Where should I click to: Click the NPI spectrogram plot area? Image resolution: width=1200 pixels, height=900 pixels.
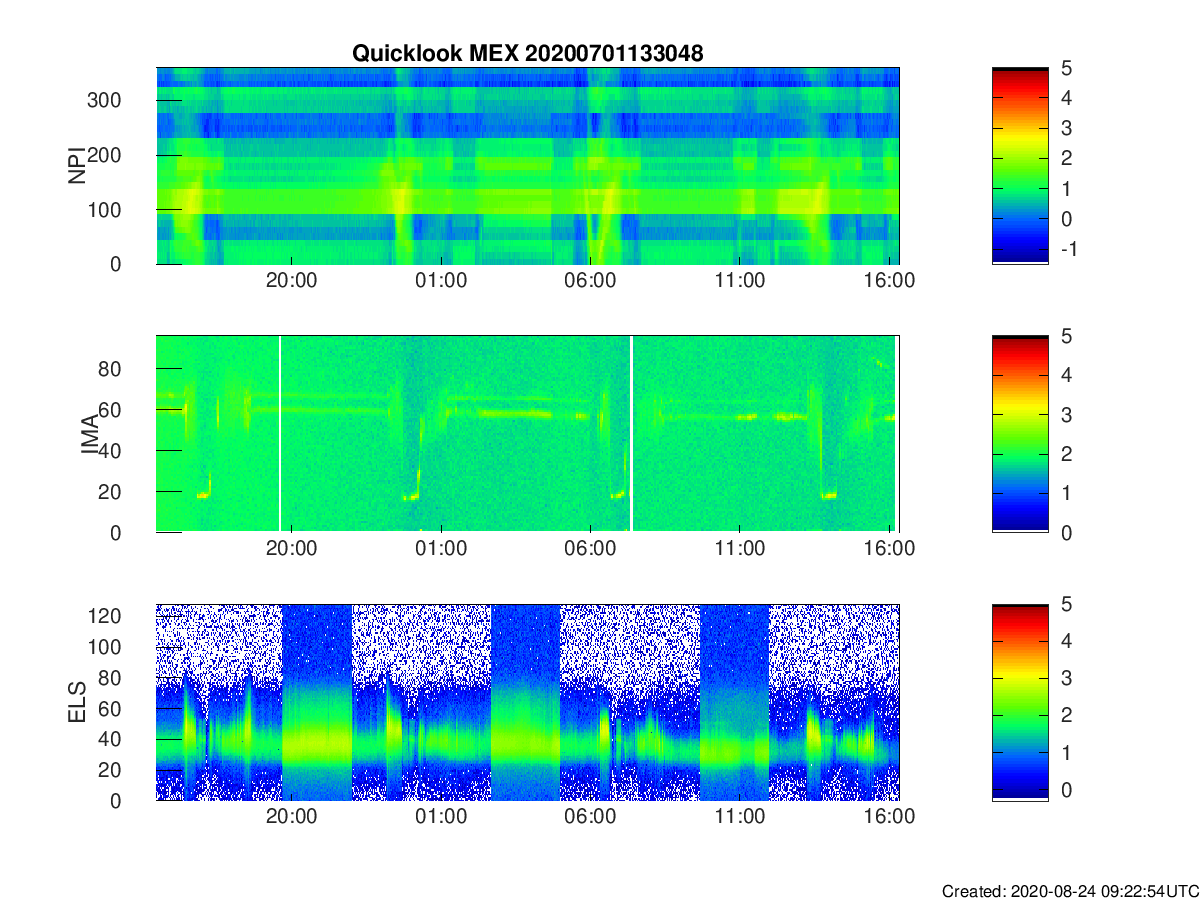(x=528, y=166)
